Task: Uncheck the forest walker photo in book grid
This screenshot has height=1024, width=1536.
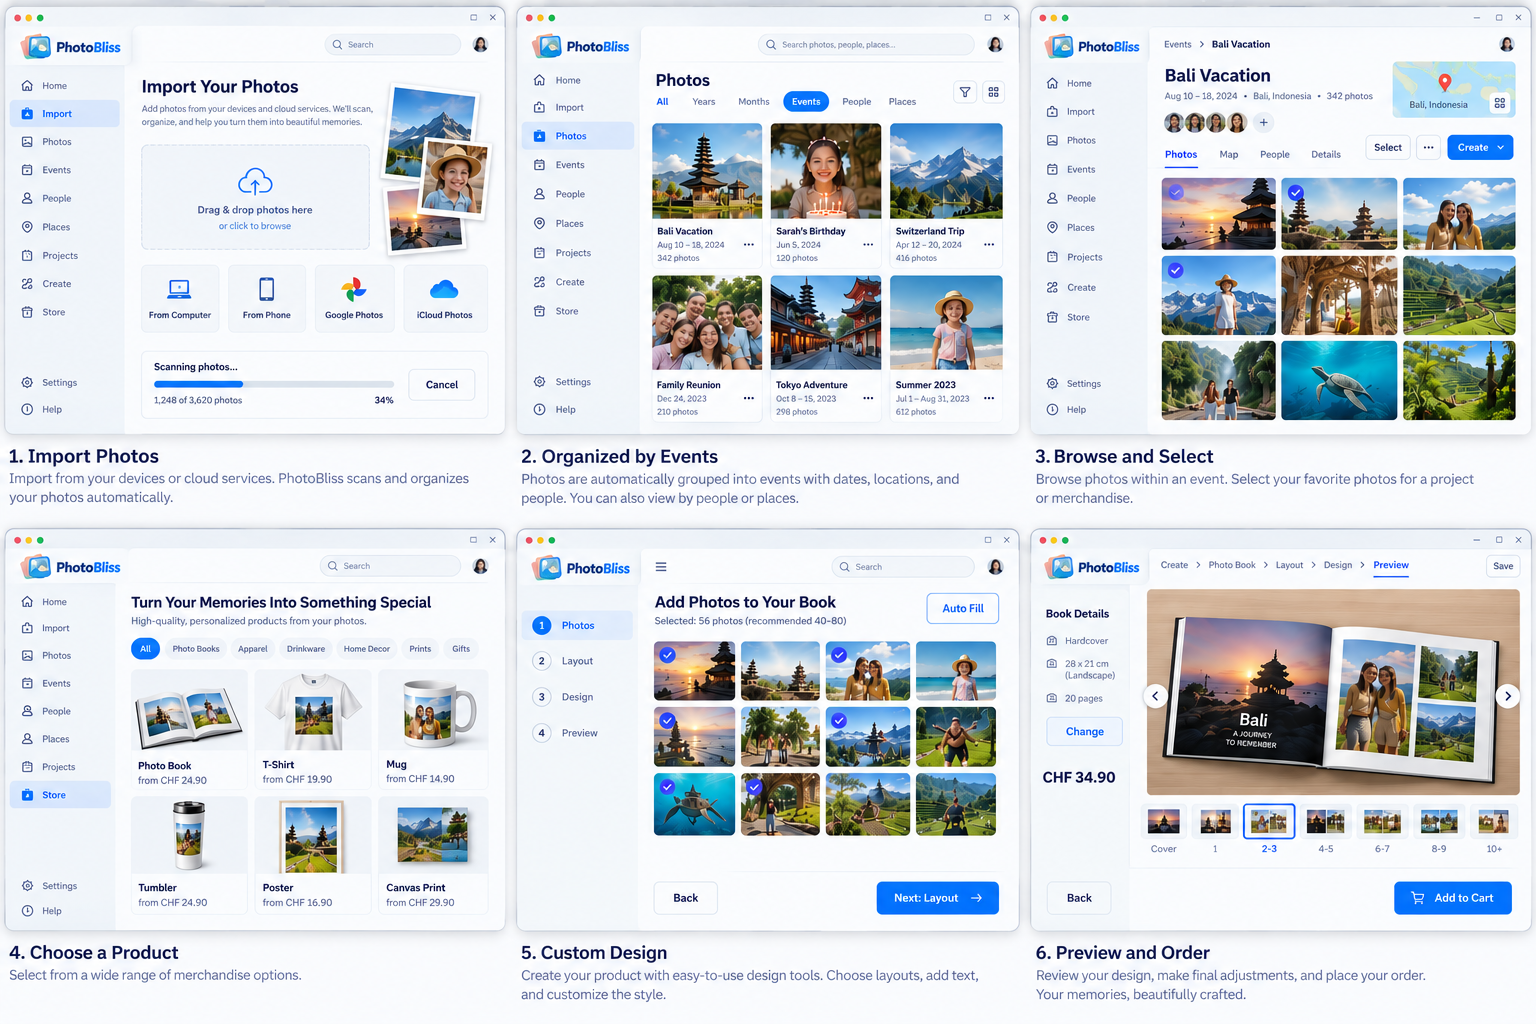Action: pos(754,787)
